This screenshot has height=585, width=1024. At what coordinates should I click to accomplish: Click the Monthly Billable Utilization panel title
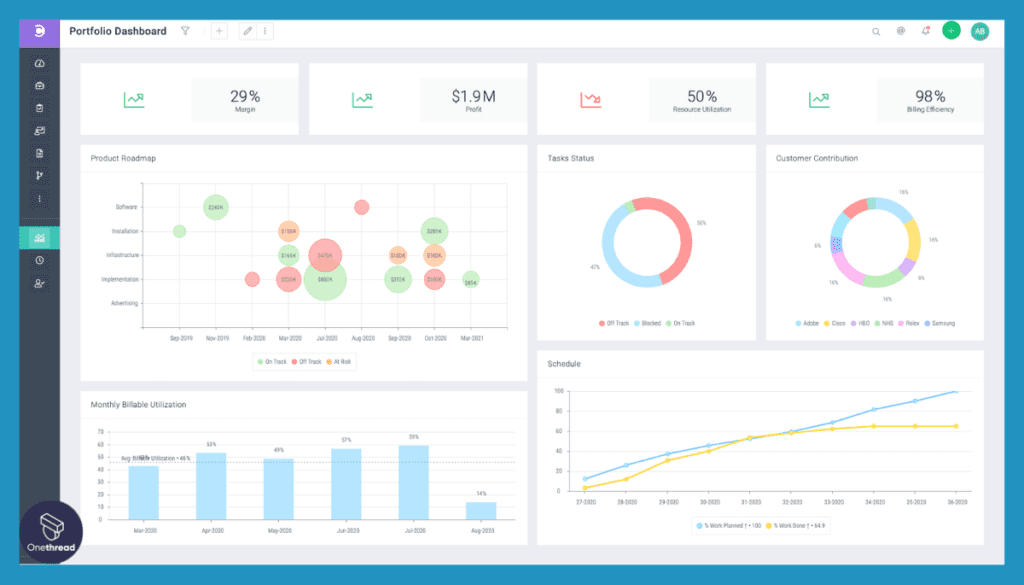click(x=138, y=405)
